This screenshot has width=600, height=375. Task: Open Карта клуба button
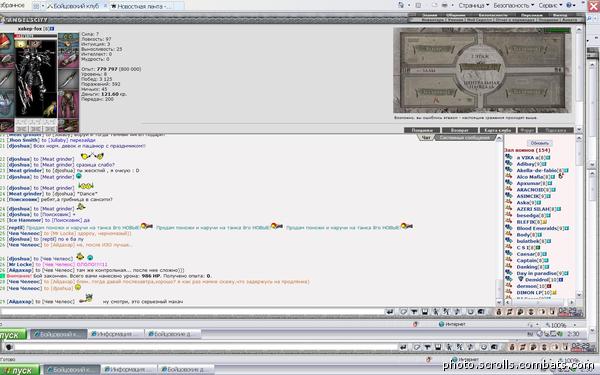(497, 130)
